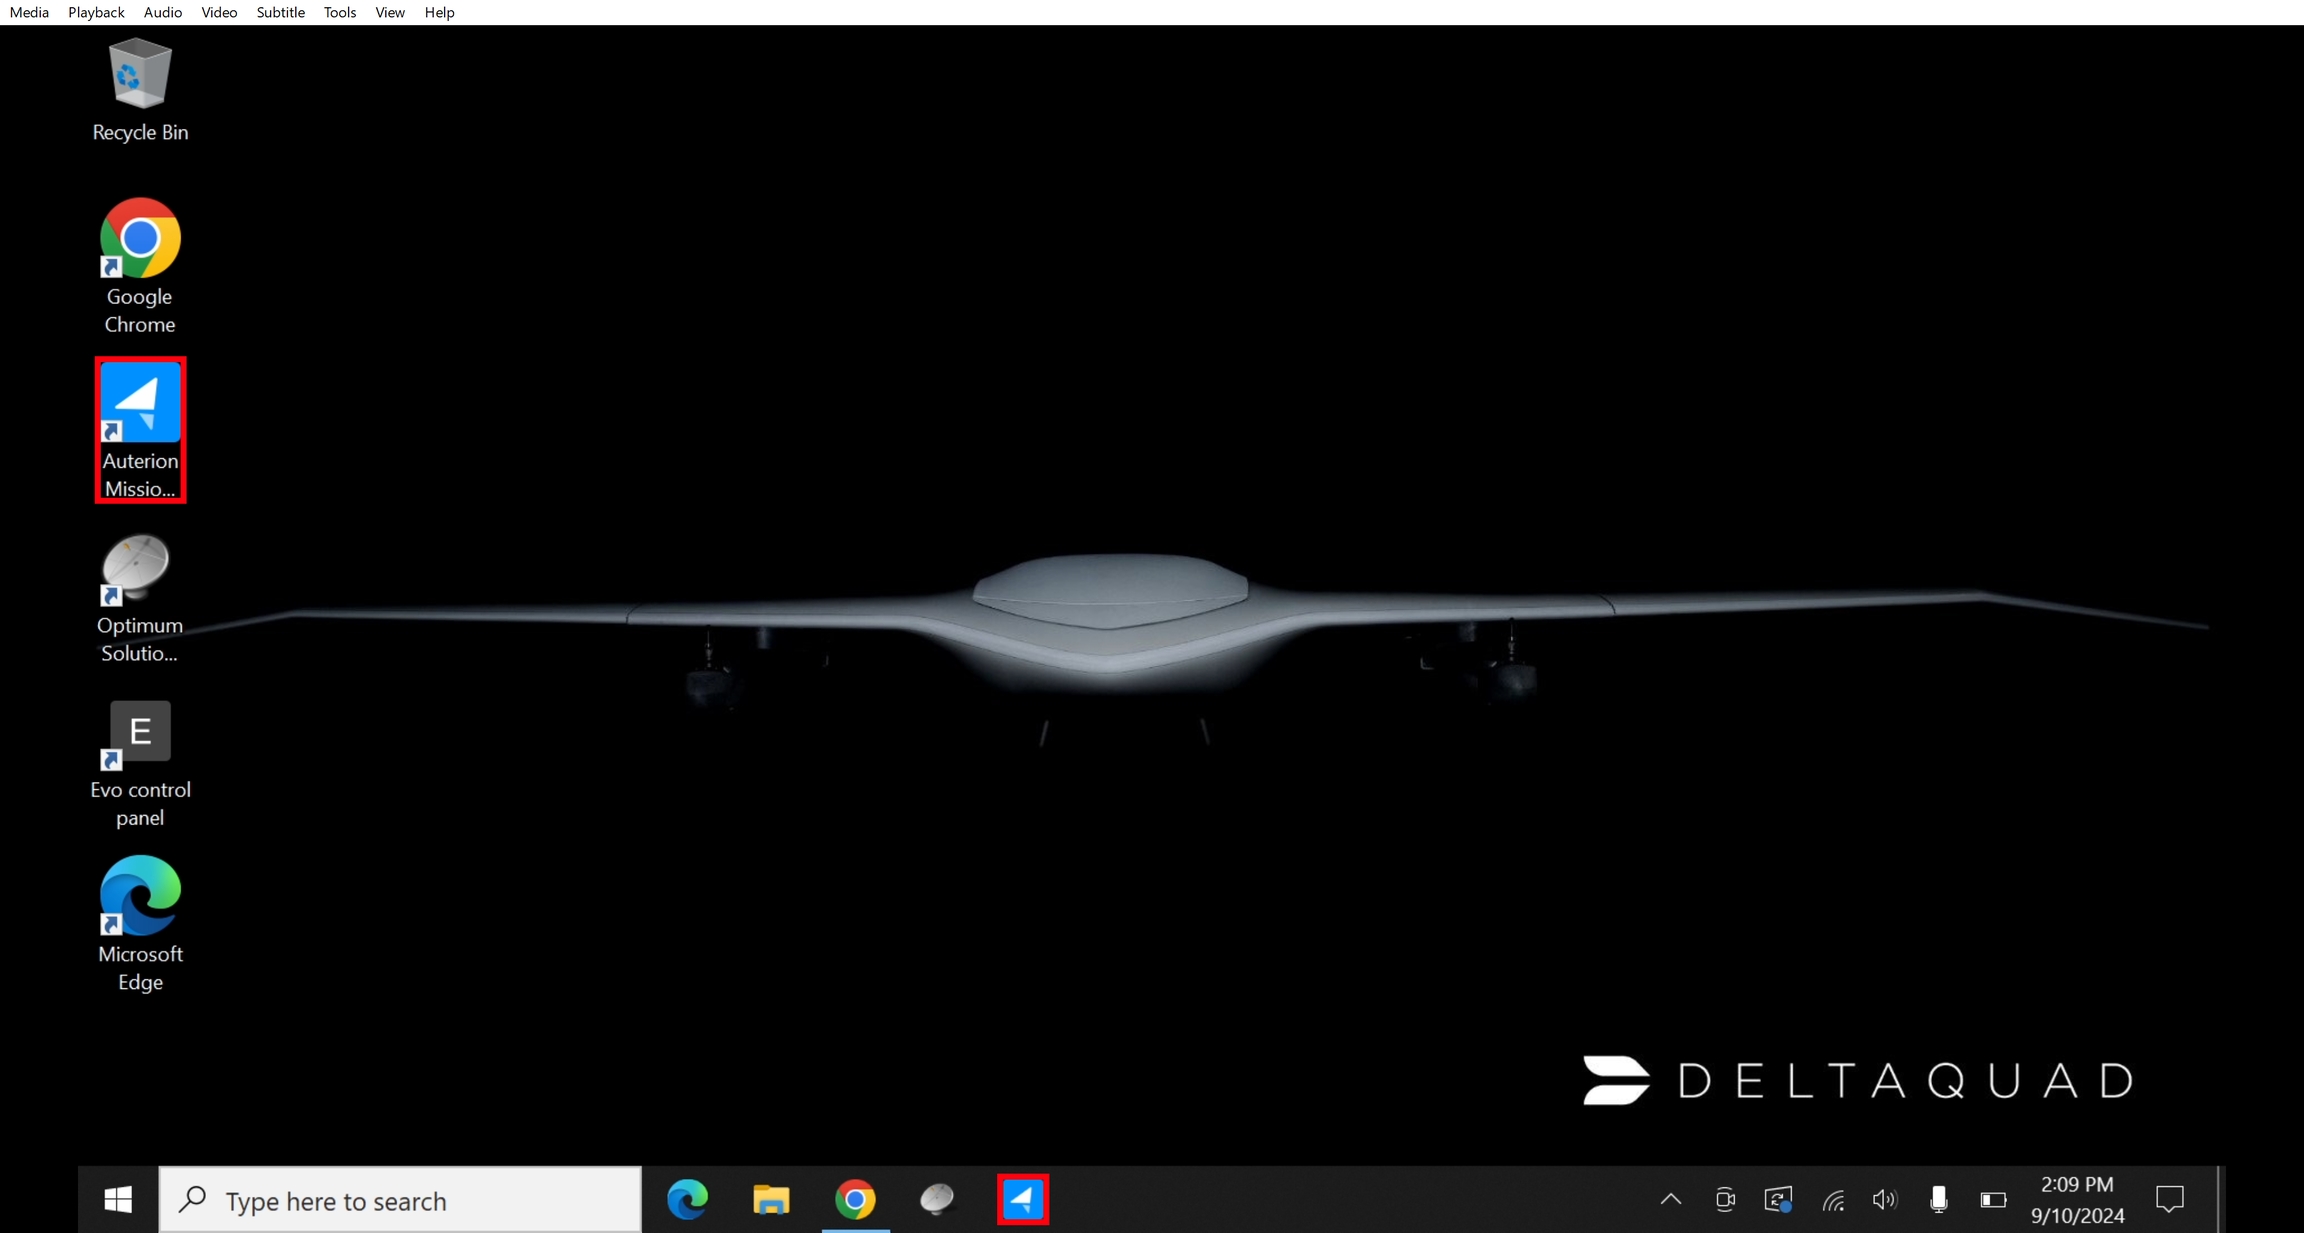Open the notification center icon
Screen dimensions: 2304x1233
pyautogui.click(x=2169, y=1199)
